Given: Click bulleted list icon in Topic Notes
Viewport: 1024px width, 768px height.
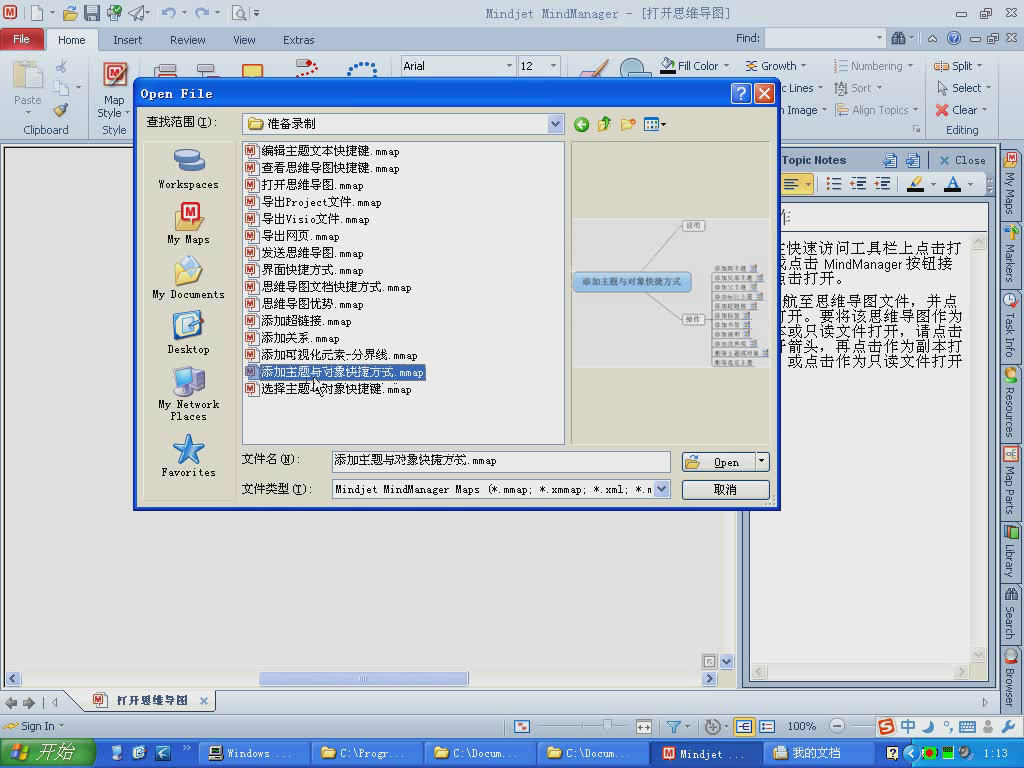Looking at the screenshot, I should pos(834,184).
